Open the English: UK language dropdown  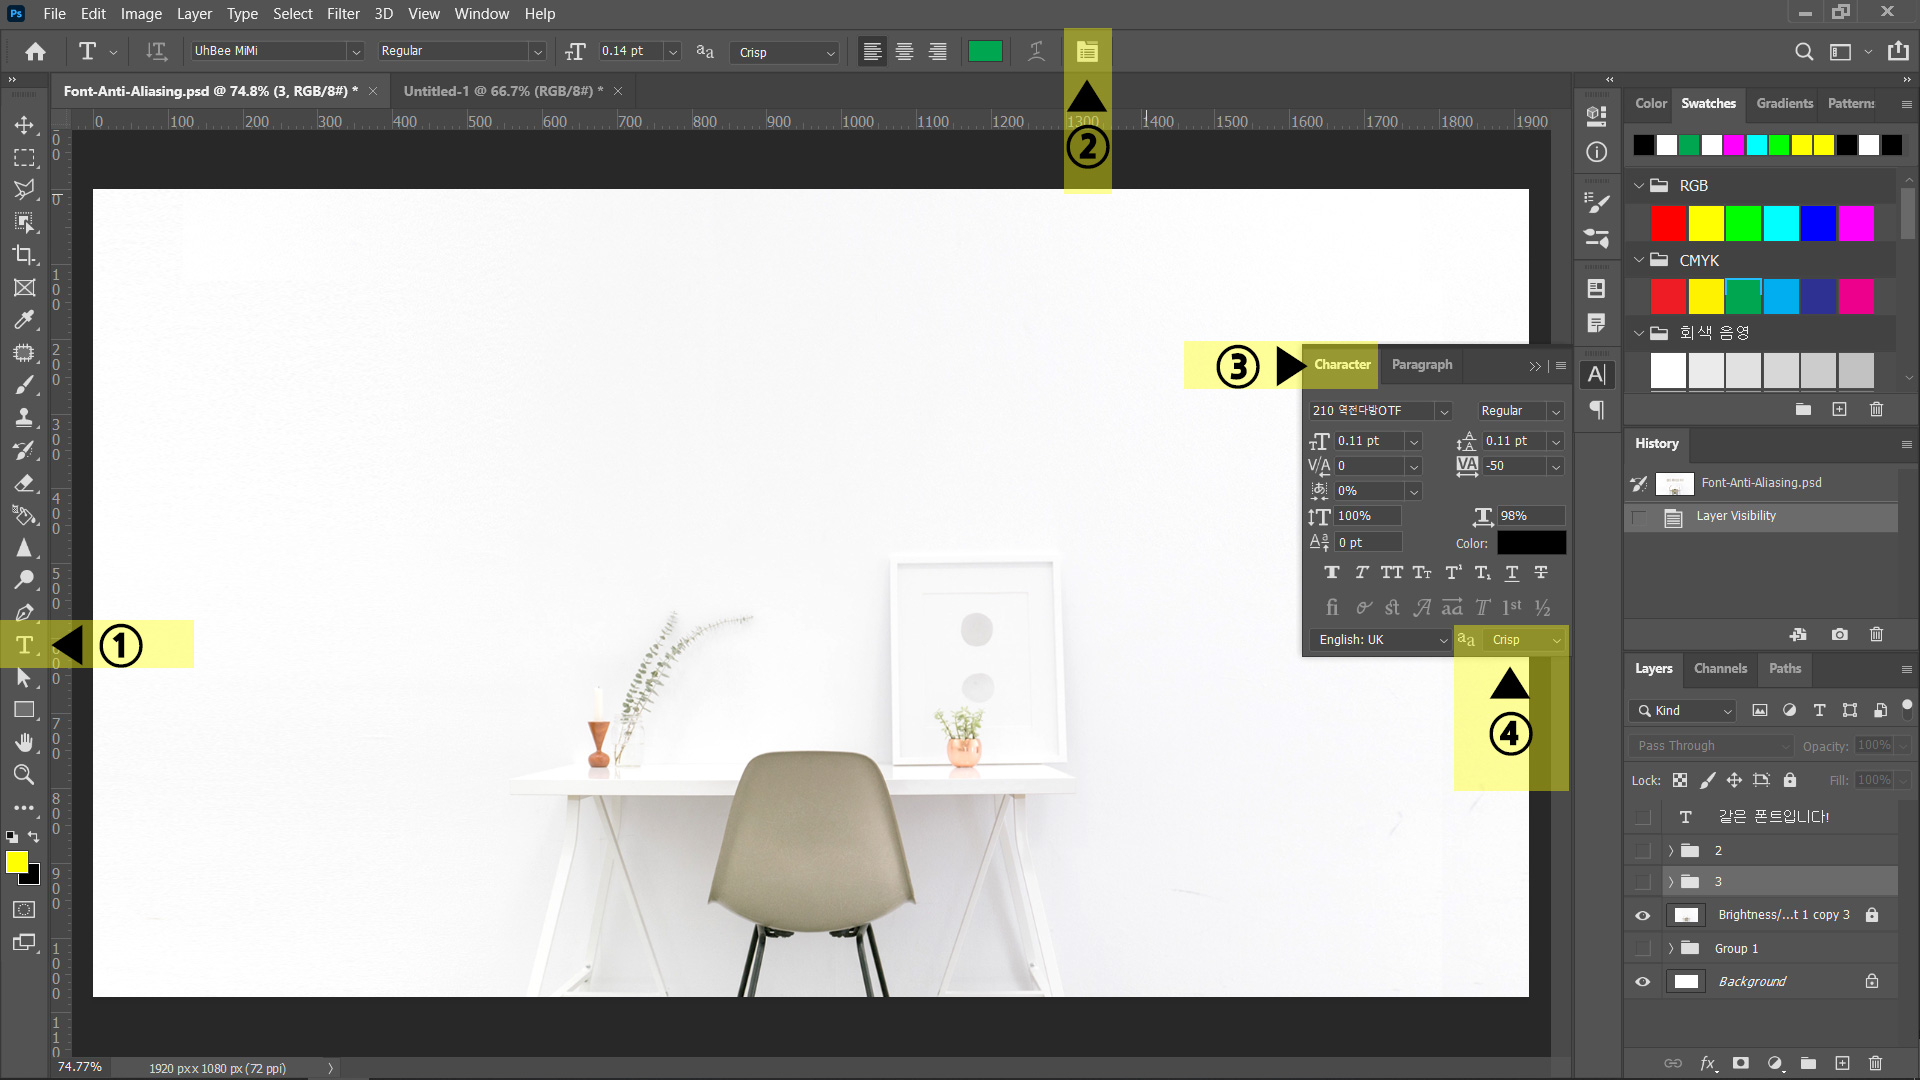(x=1380, y=640)
